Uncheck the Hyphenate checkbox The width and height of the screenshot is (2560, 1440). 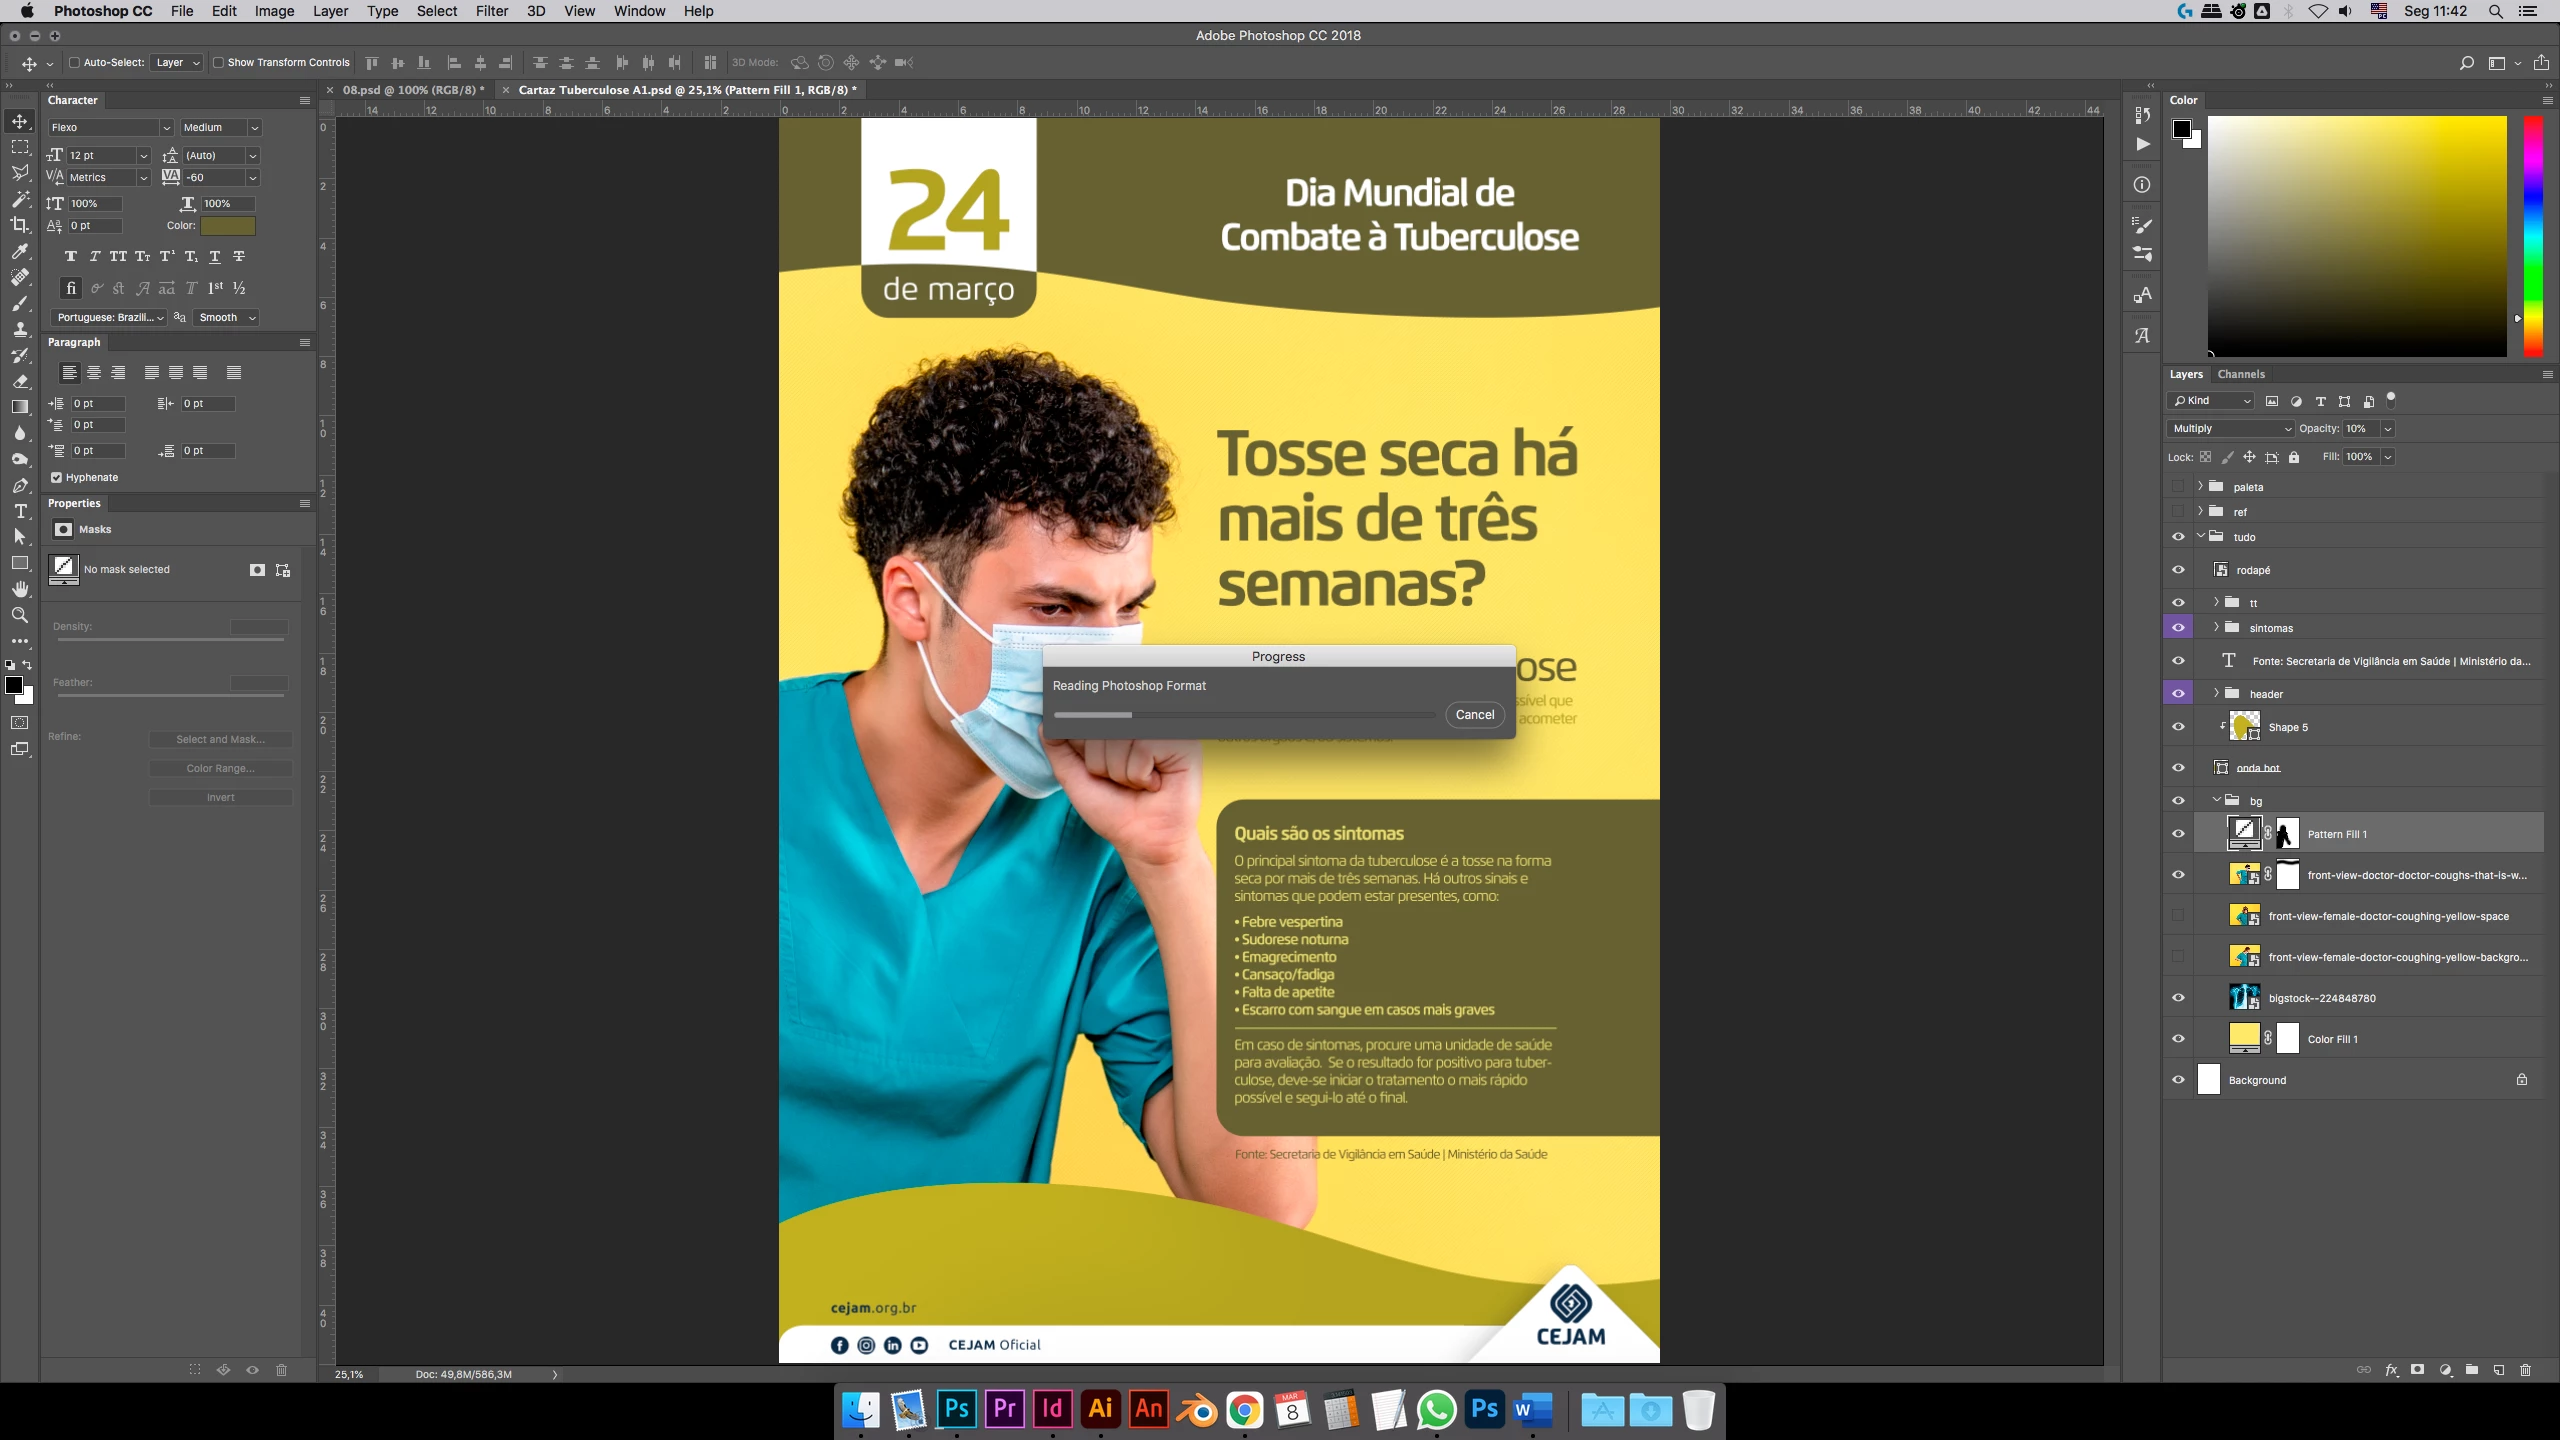[x=57, y=478]
